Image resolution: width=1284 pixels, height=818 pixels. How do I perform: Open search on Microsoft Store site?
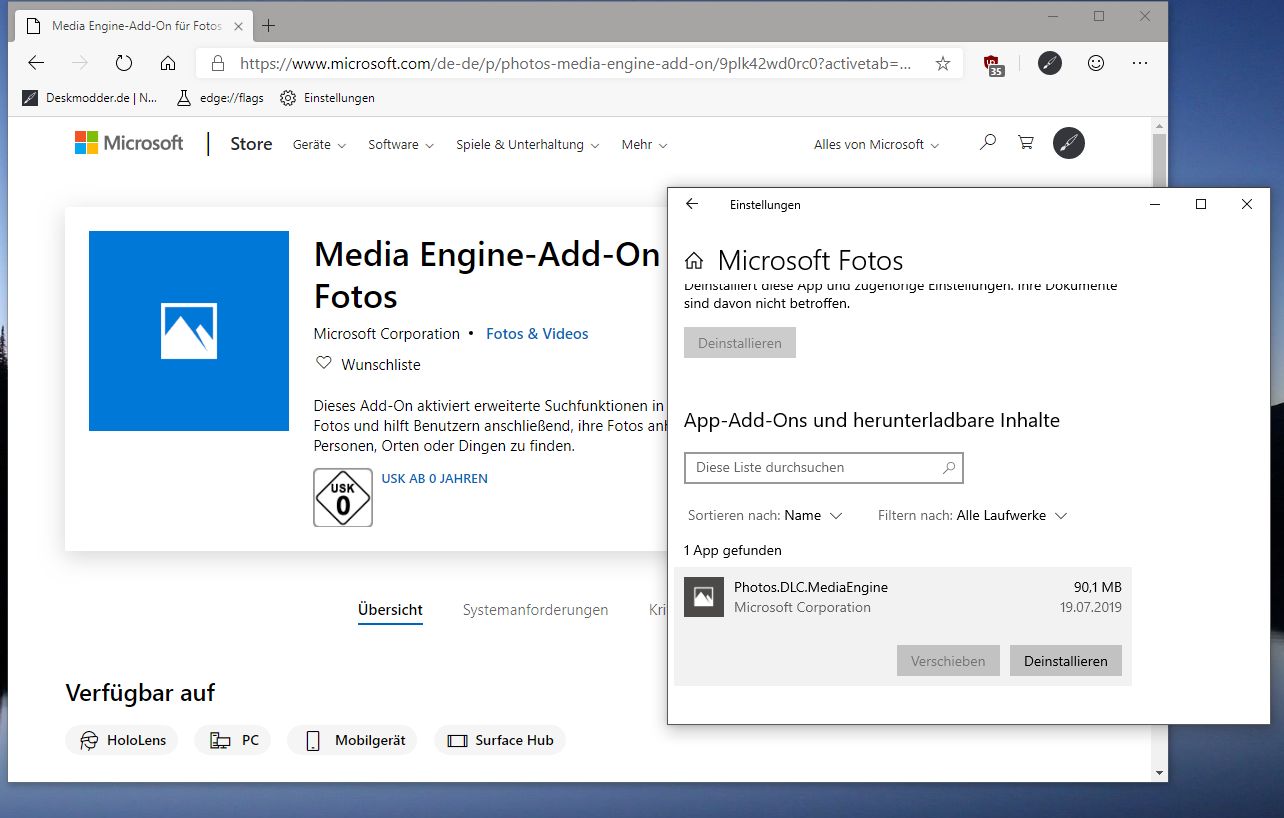(988, 143)
